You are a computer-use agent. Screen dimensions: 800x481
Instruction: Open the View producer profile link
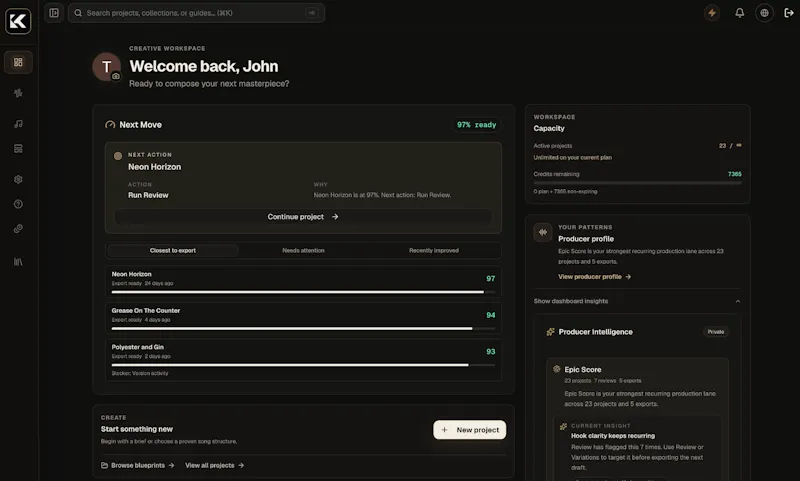pos(594,276)
